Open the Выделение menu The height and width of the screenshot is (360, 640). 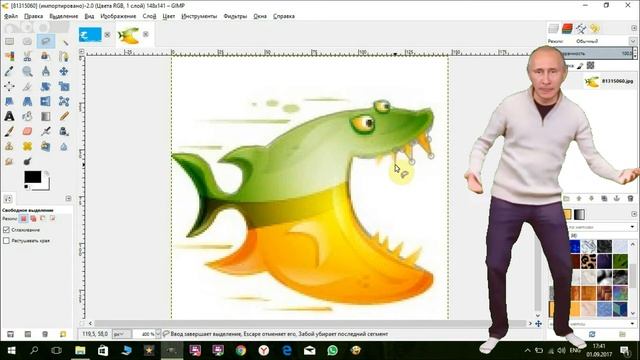click(64, 16)
